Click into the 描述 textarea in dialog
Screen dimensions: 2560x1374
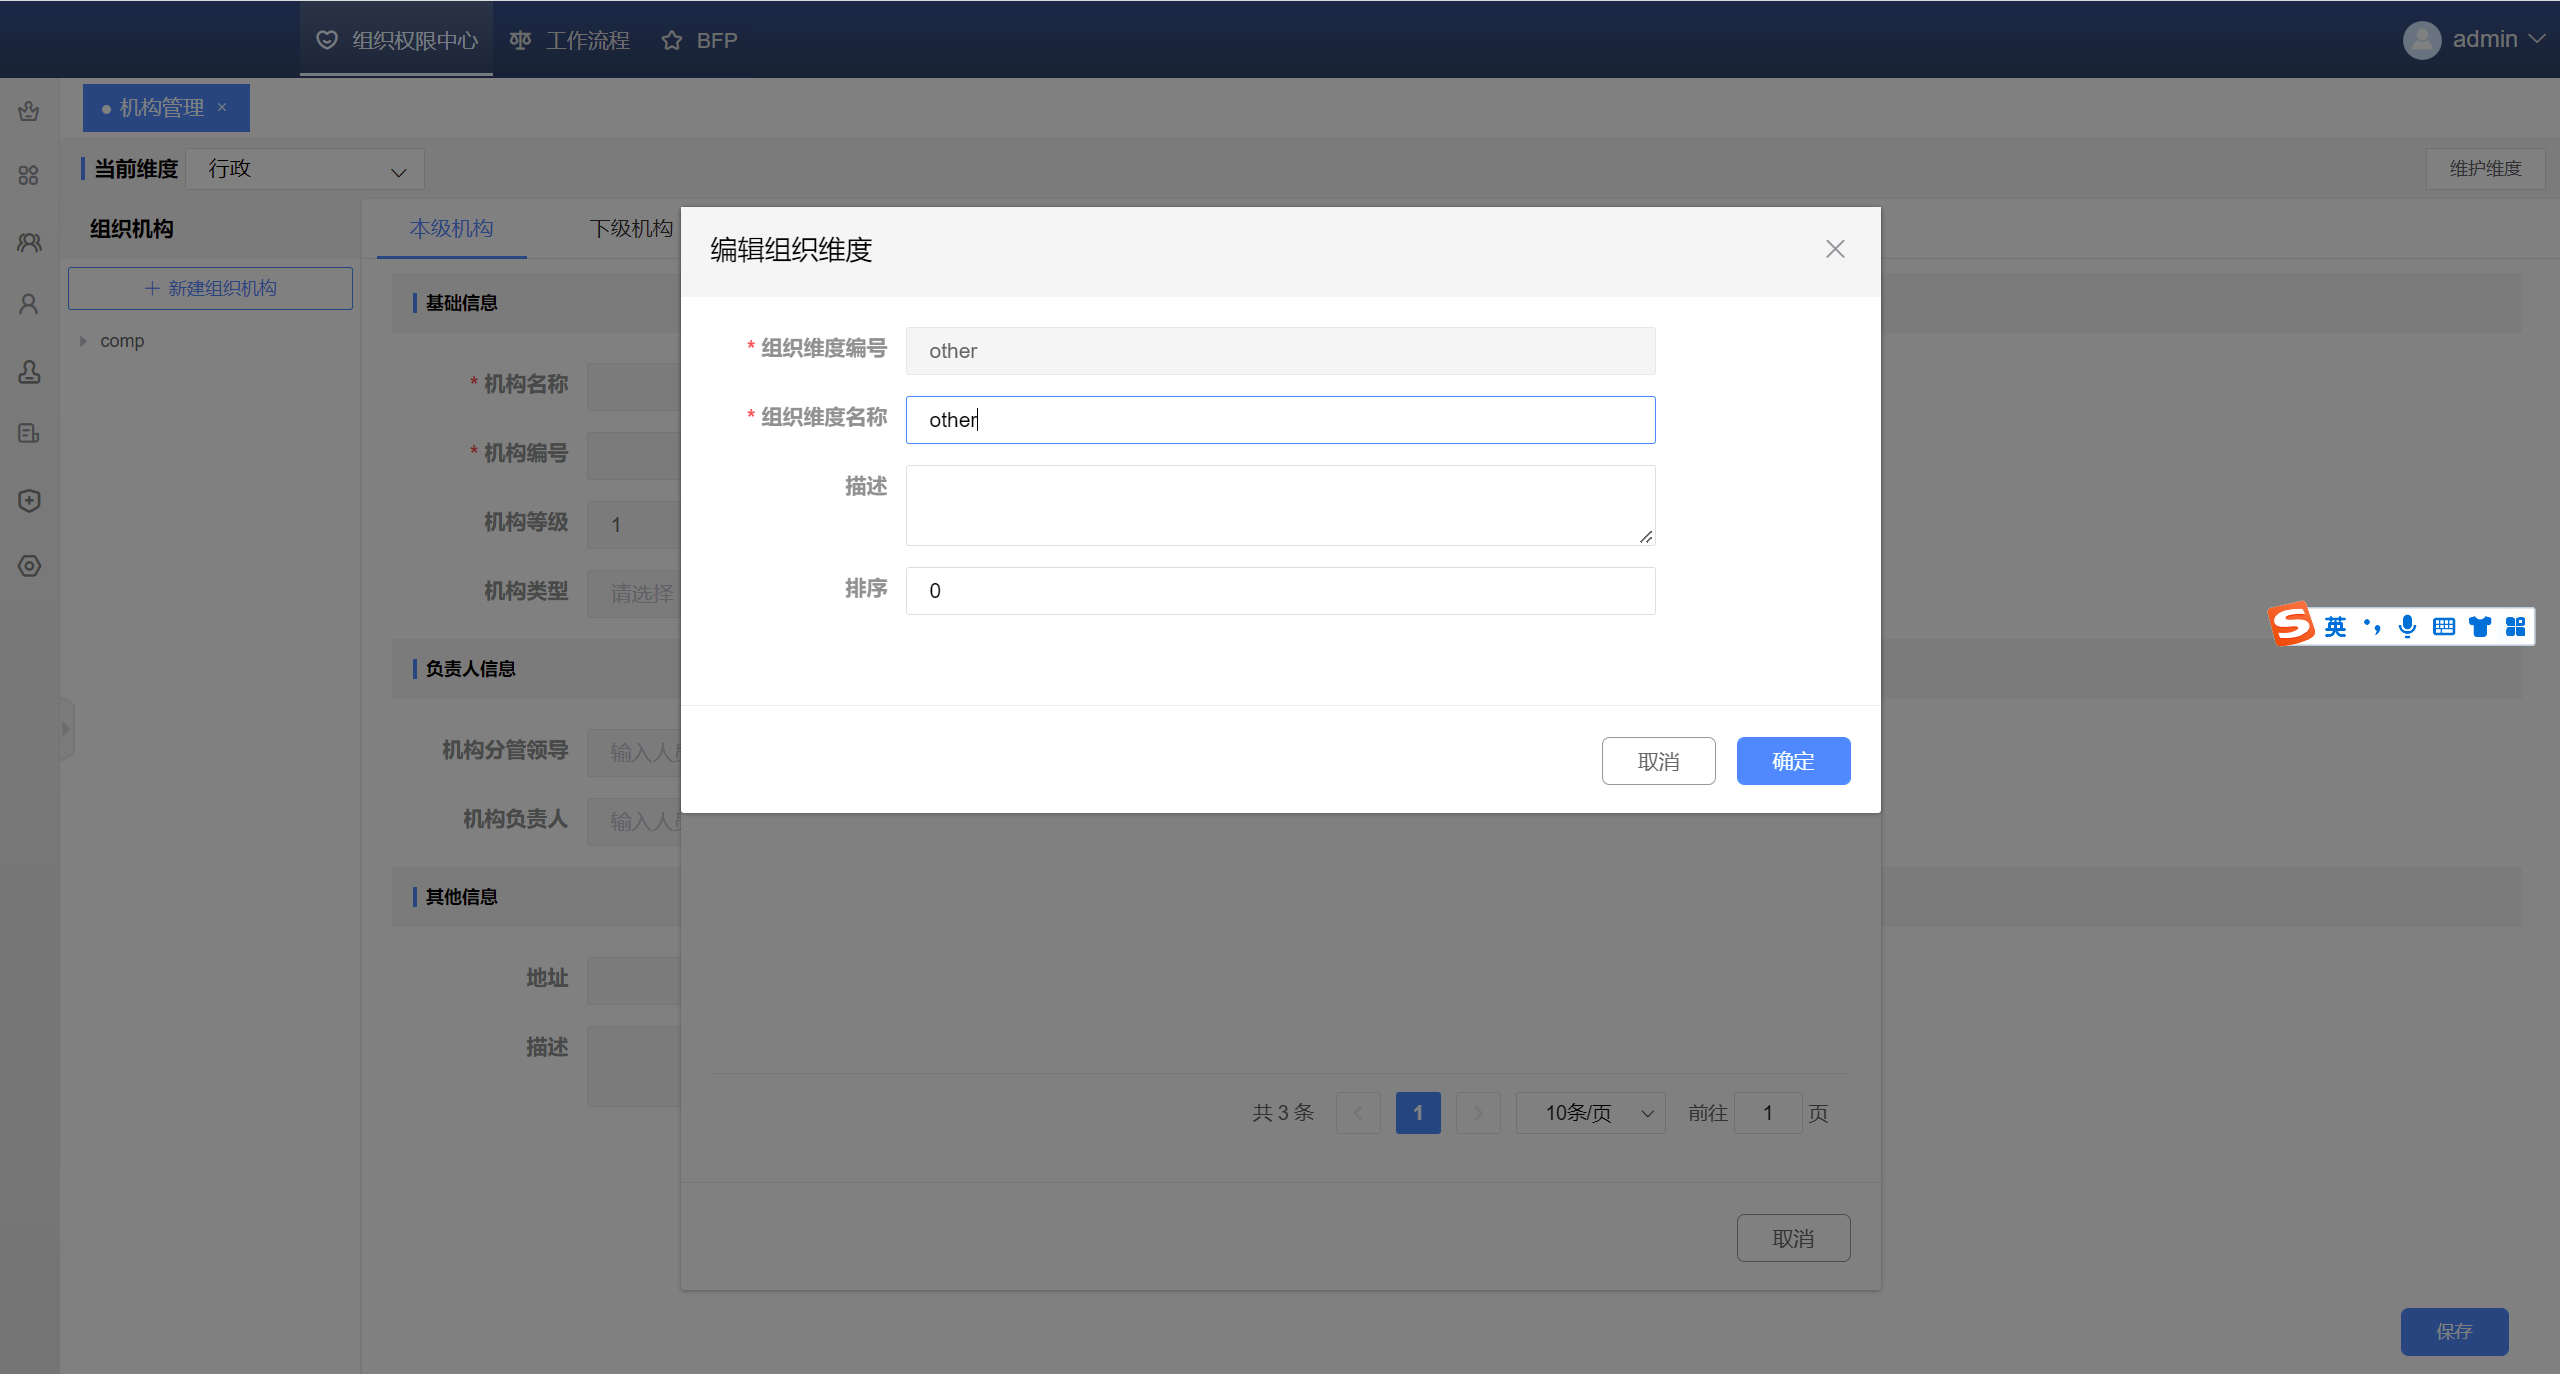point(1280,505)
